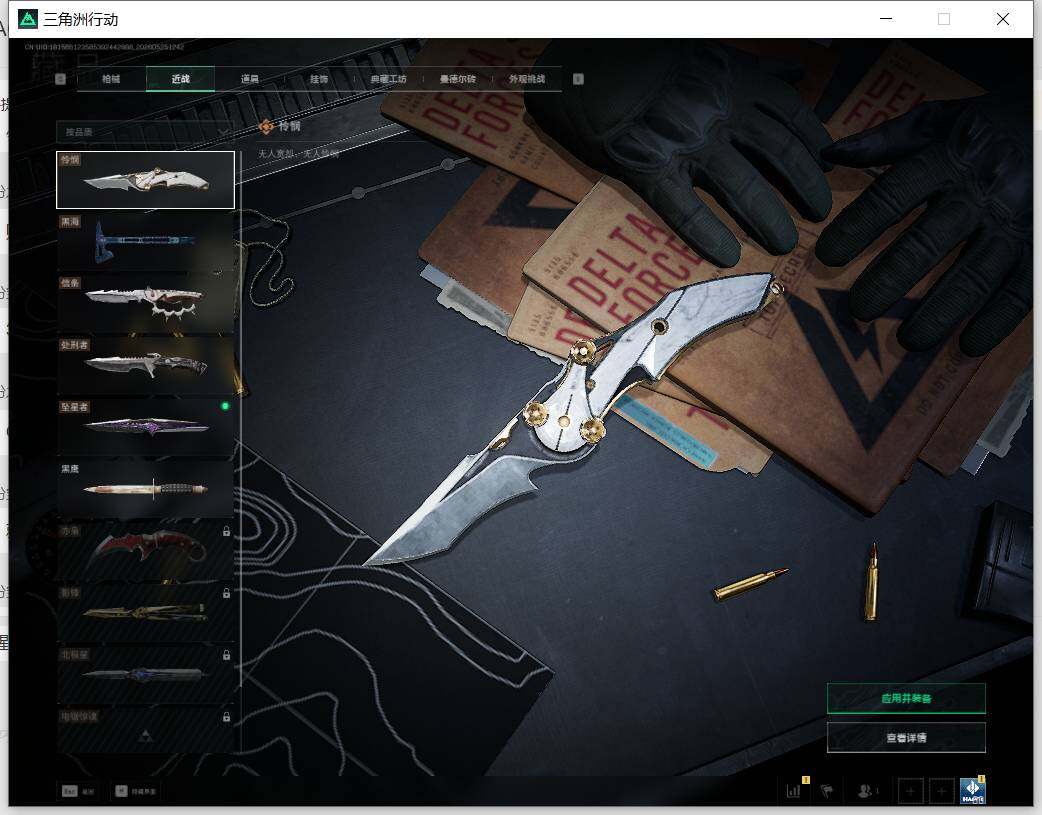Viewport: 1042px width, 815px height.
Task: Select the locked 影锋 gold blade skin
Action: point(146,612)
